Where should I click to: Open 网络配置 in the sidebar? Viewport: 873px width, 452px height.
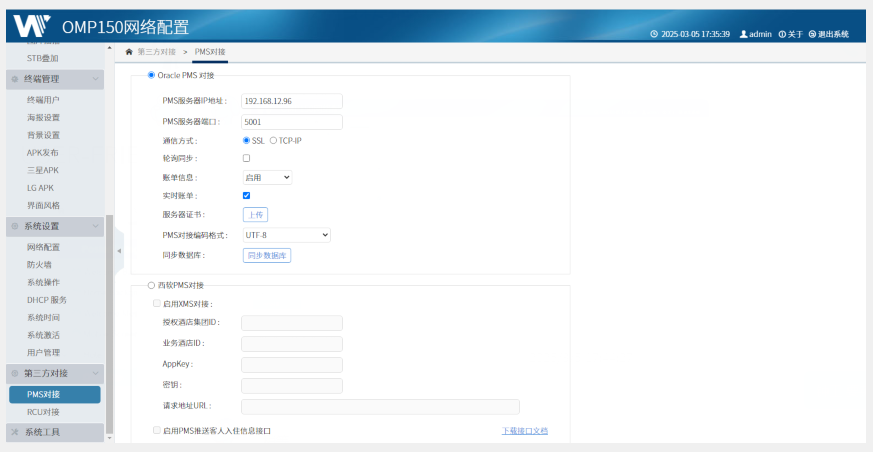point(43,247)
